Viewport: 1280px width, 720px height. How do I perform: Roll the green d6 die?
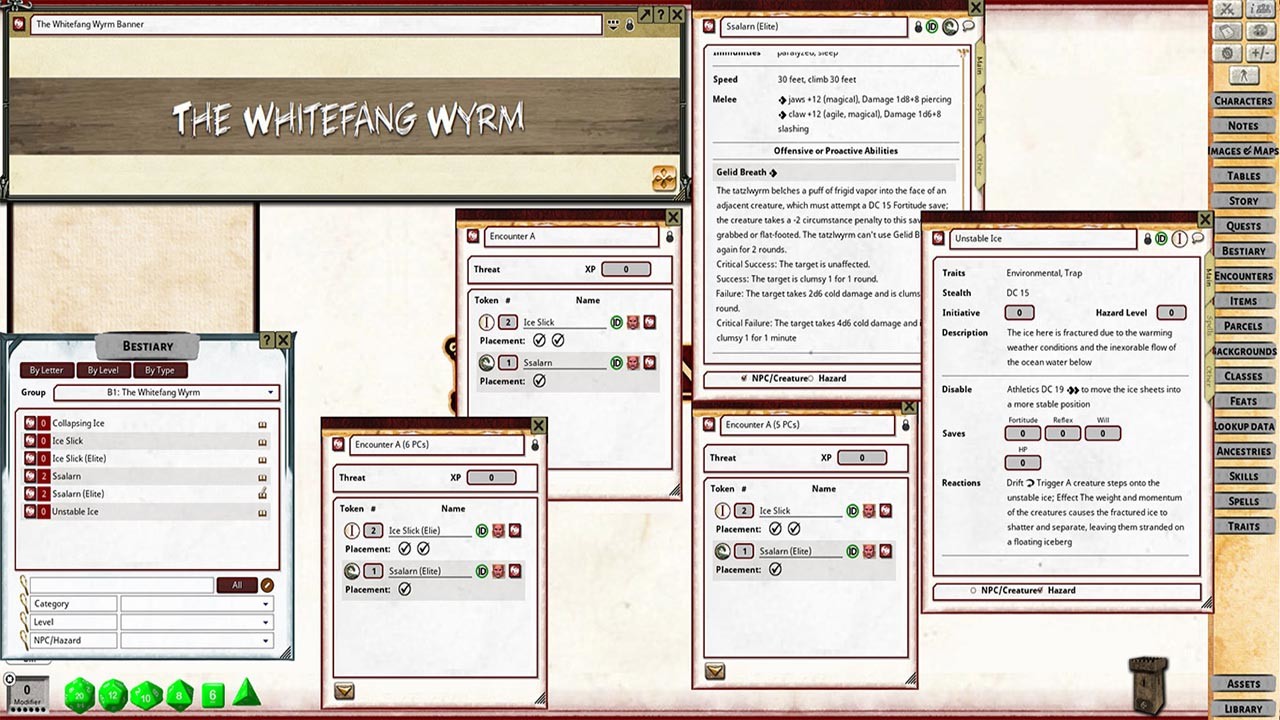pos(212,694)
